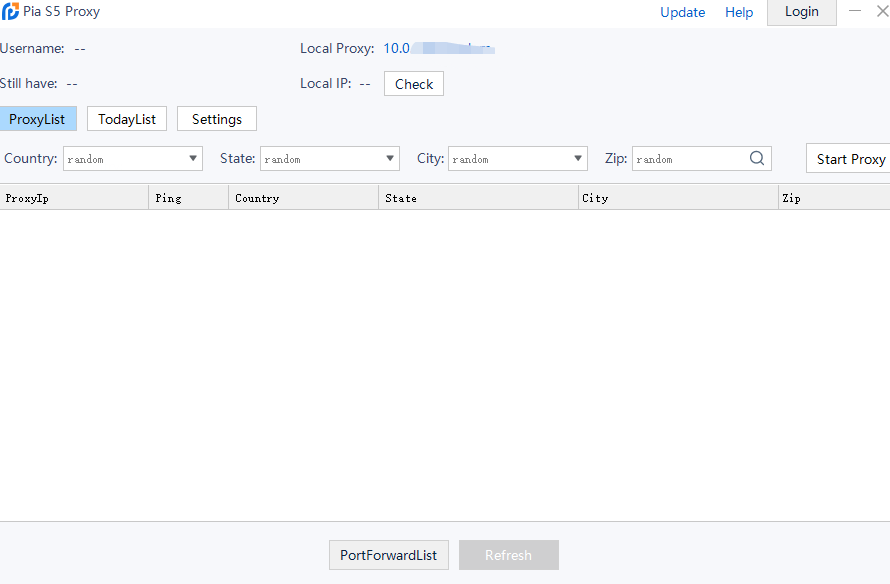Sort by the Country column header
Image resolution: width=890 pixels, height=584 pixels.
coord(303,198)
